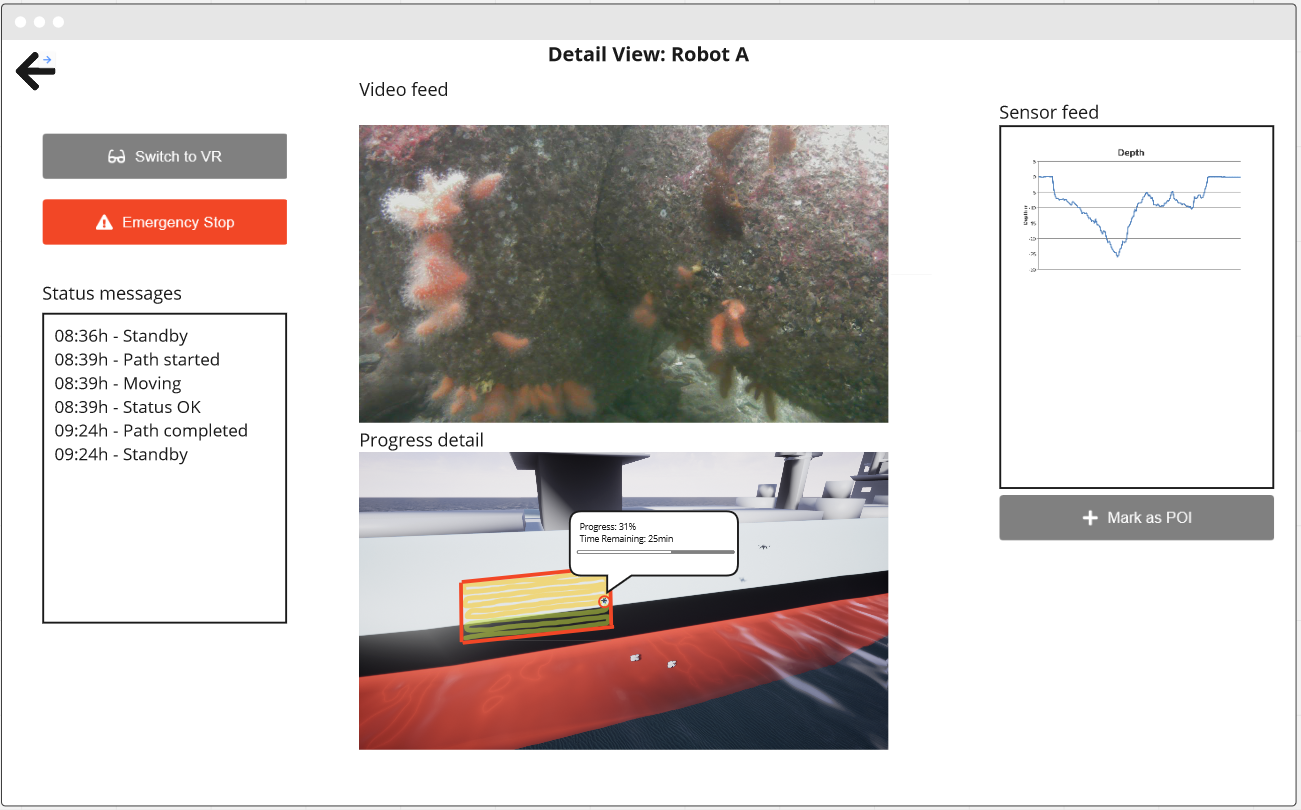This screenshot has height=810, width=1301.
Task: Click the VR glasses icon
Action: (x=117, y=157)
